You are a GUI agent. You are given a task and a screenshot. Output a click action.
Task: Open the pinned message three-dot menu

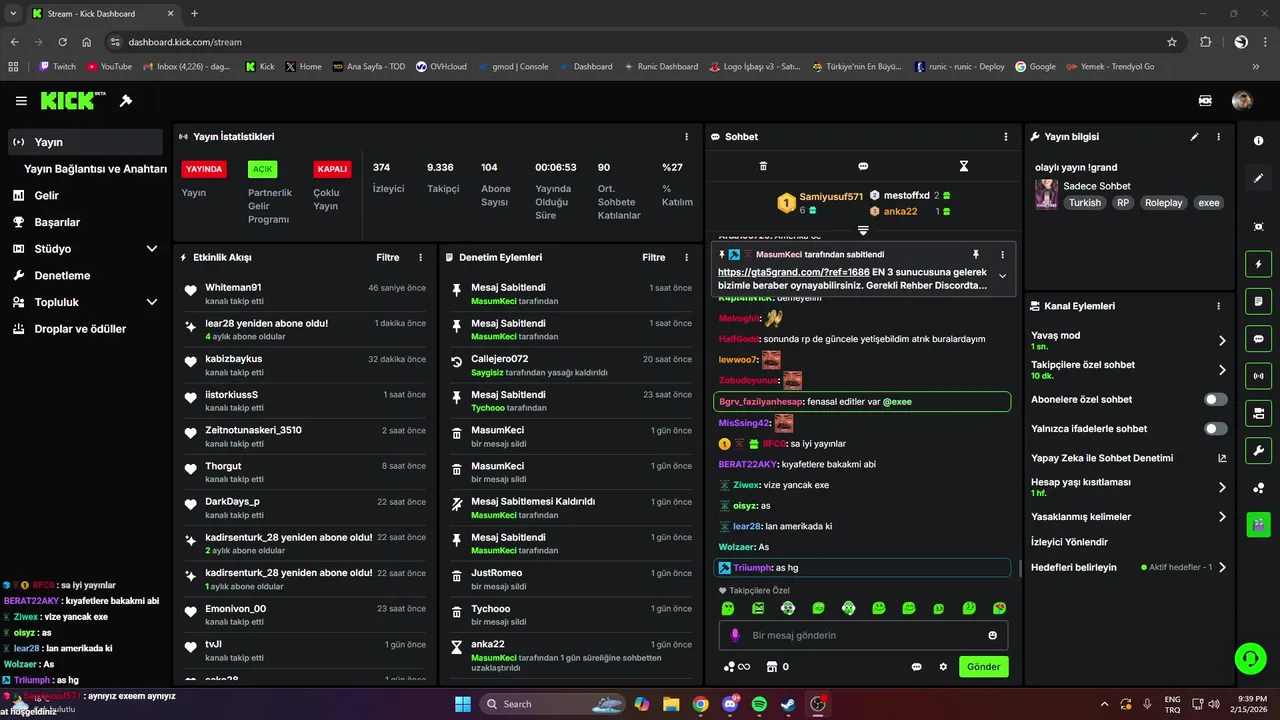click(1002, 255)
